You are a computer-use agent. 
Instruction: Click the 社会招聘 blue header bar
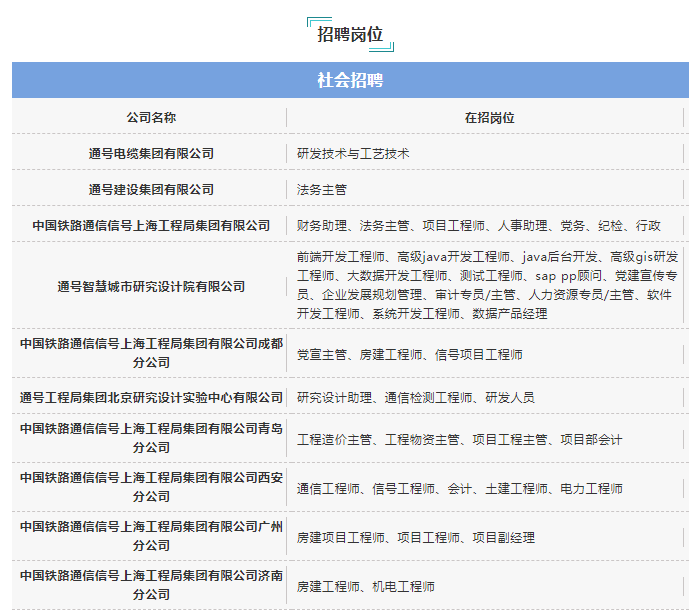pyautogui.click(x=350, y=80)
